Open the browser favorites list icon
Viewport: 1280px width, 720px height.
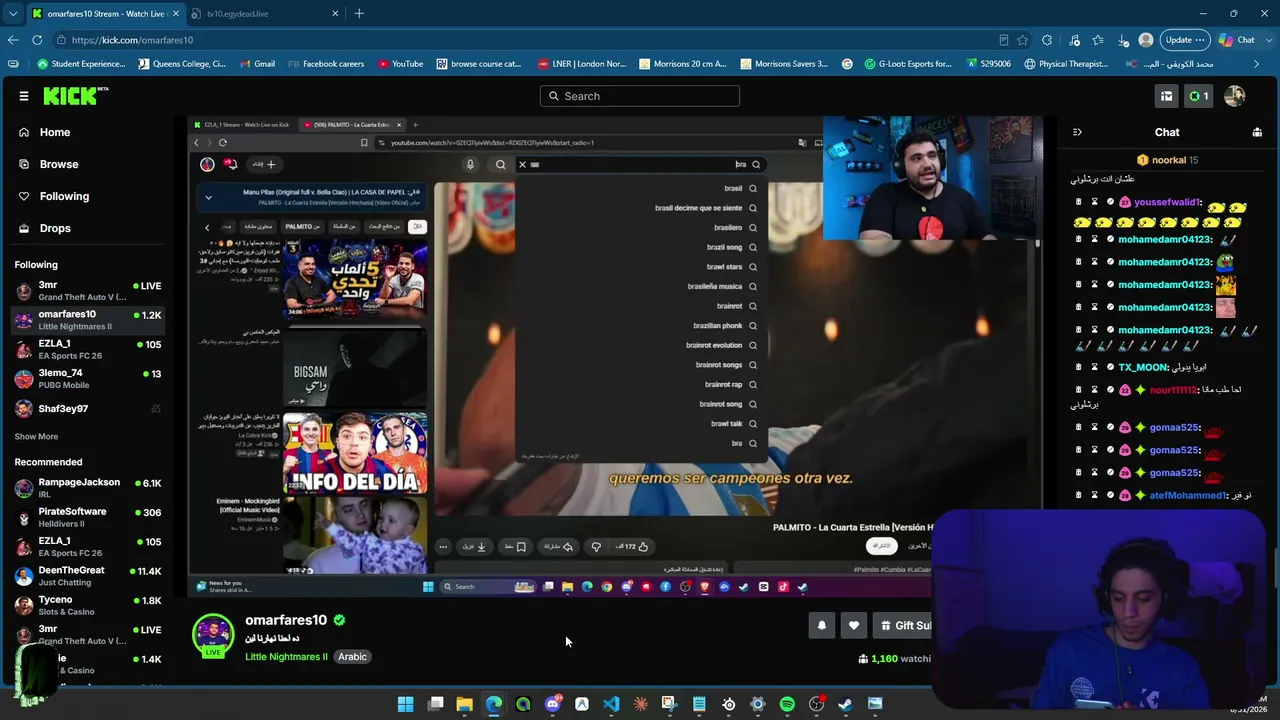[x=1098, y=40]
